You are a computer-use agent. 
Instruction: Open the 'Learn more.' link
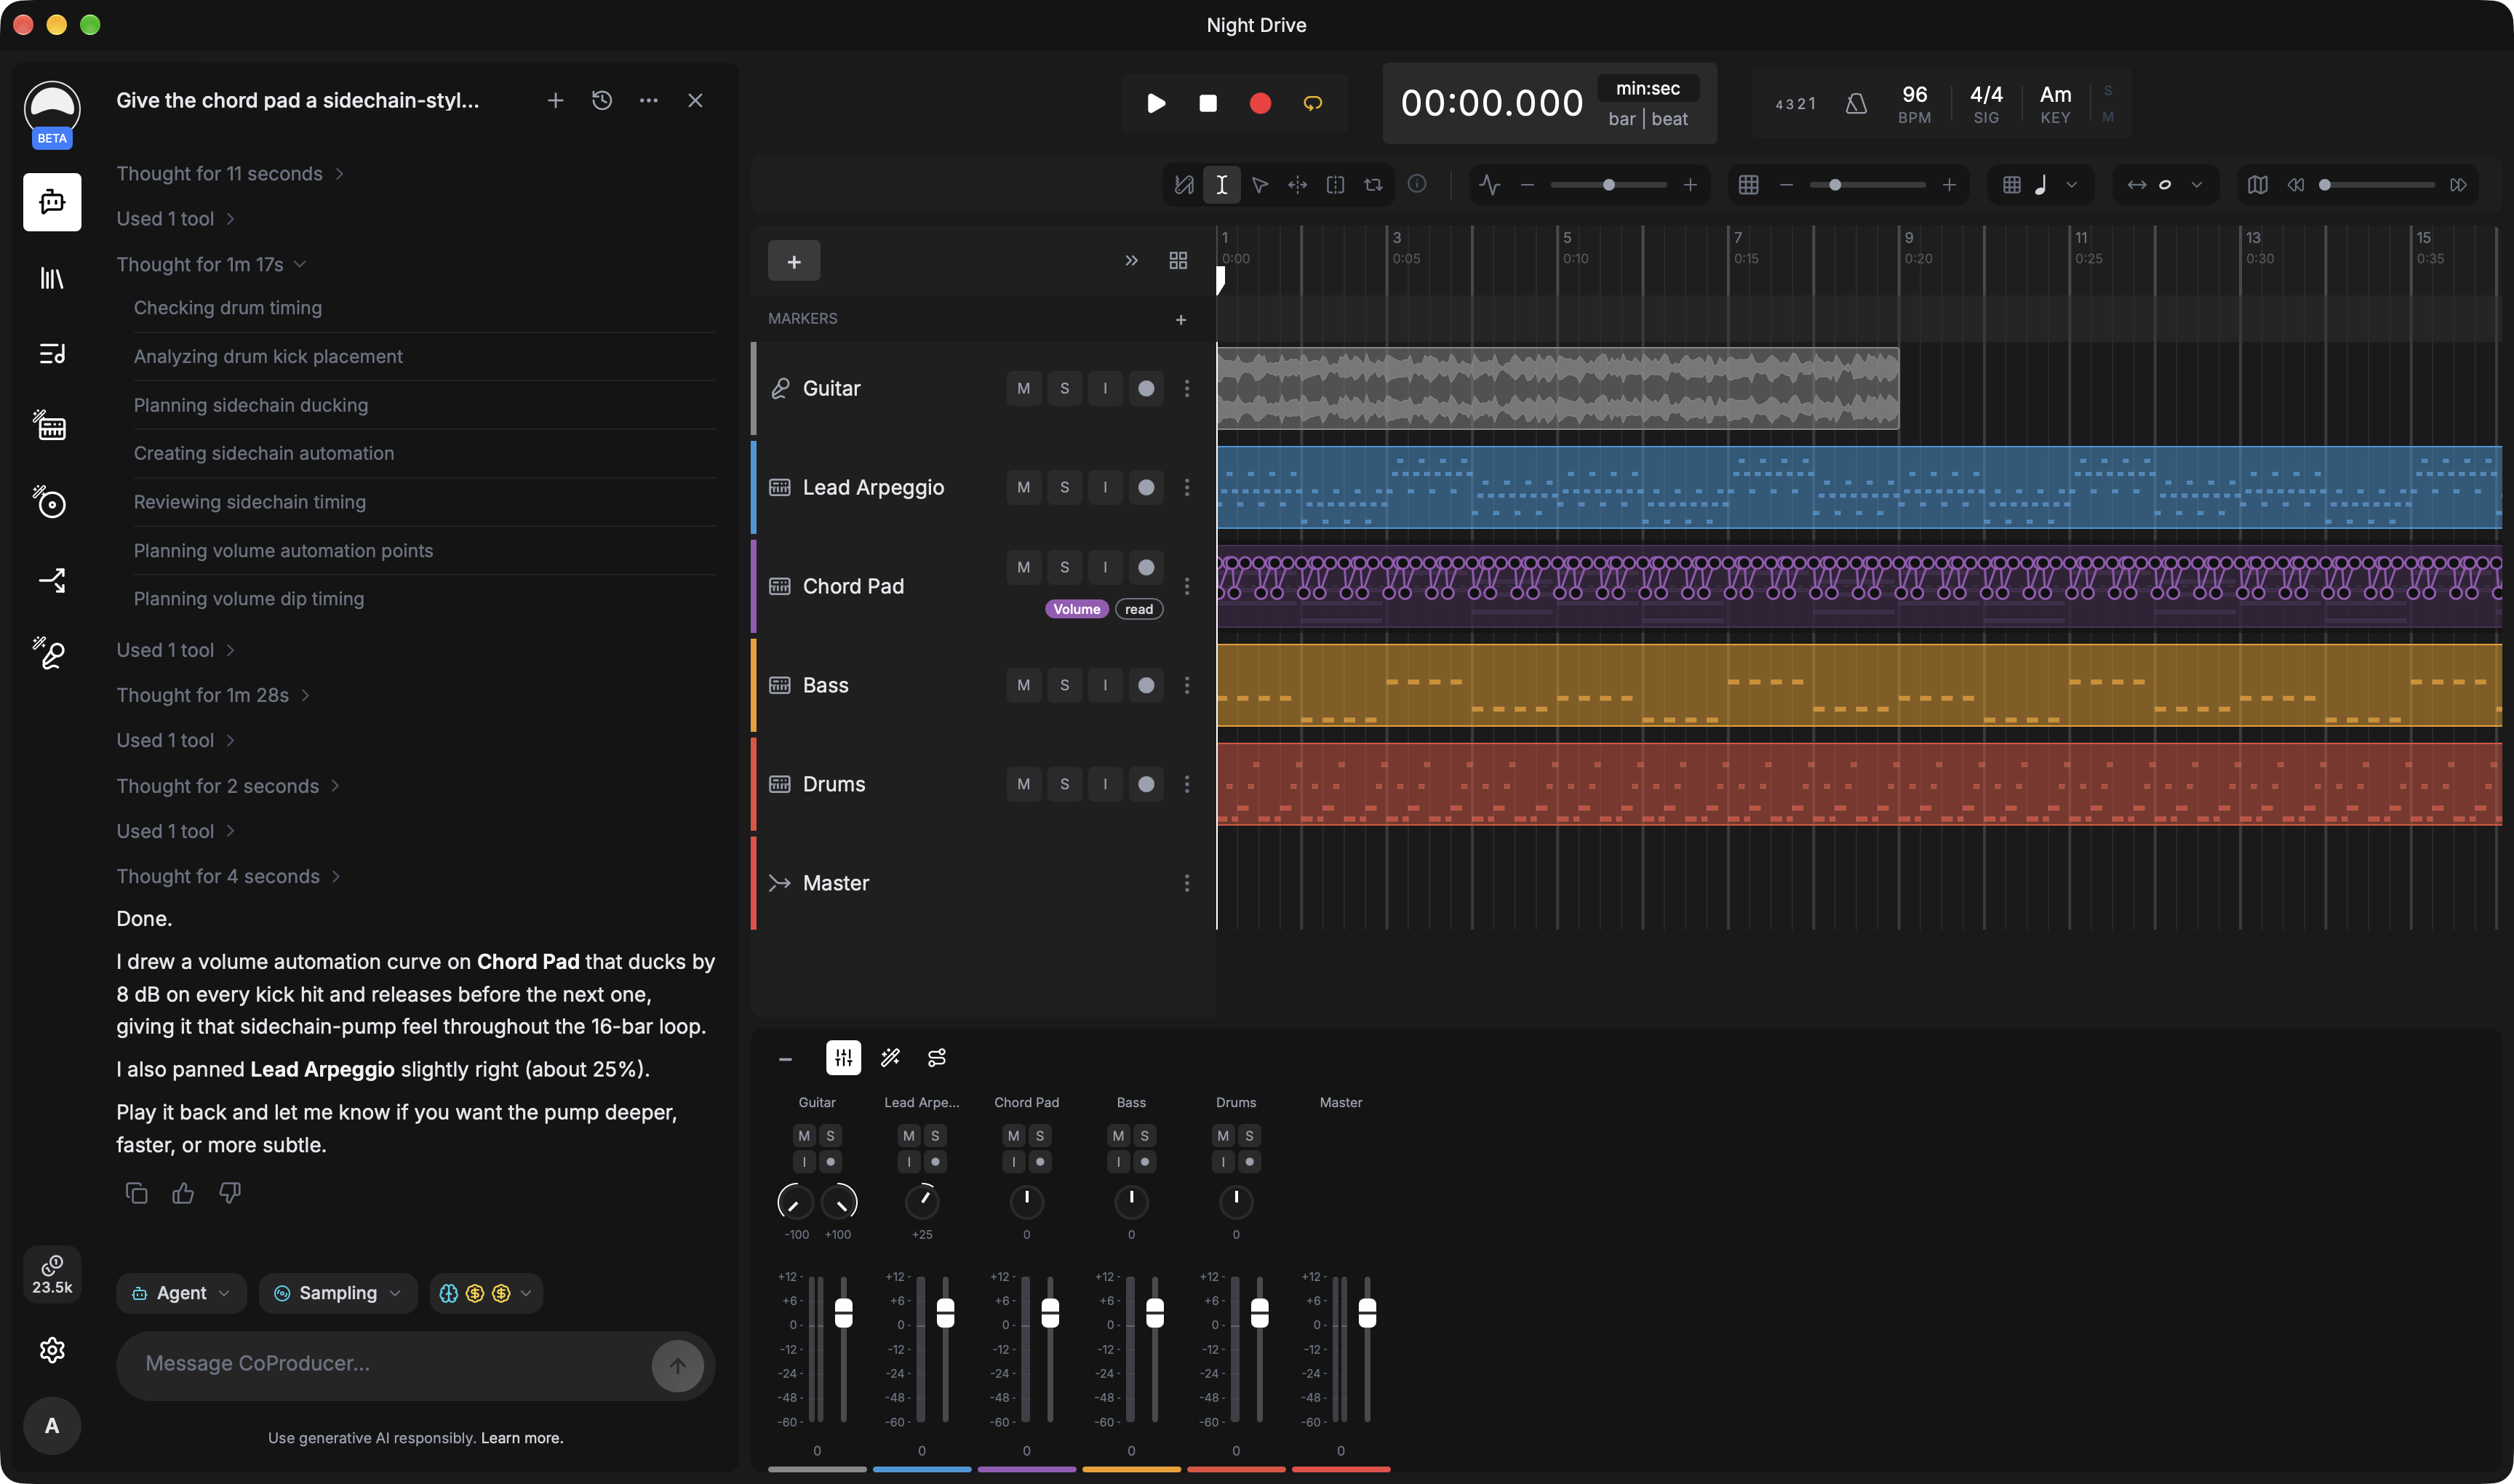(x=522, y=1438)
